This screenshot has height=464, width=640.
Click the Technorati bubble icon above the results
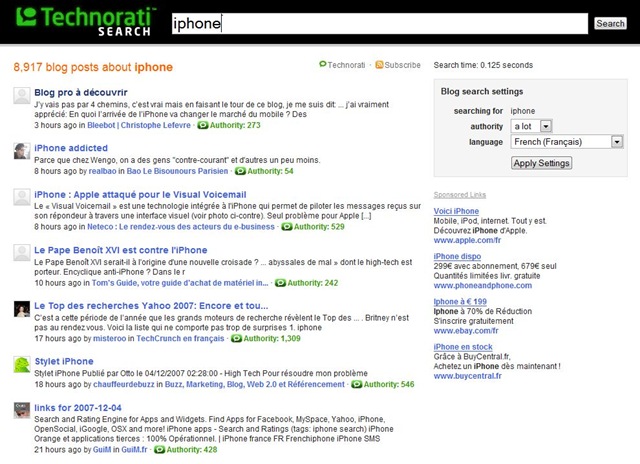pyautogui.click(x=322, y=64)
